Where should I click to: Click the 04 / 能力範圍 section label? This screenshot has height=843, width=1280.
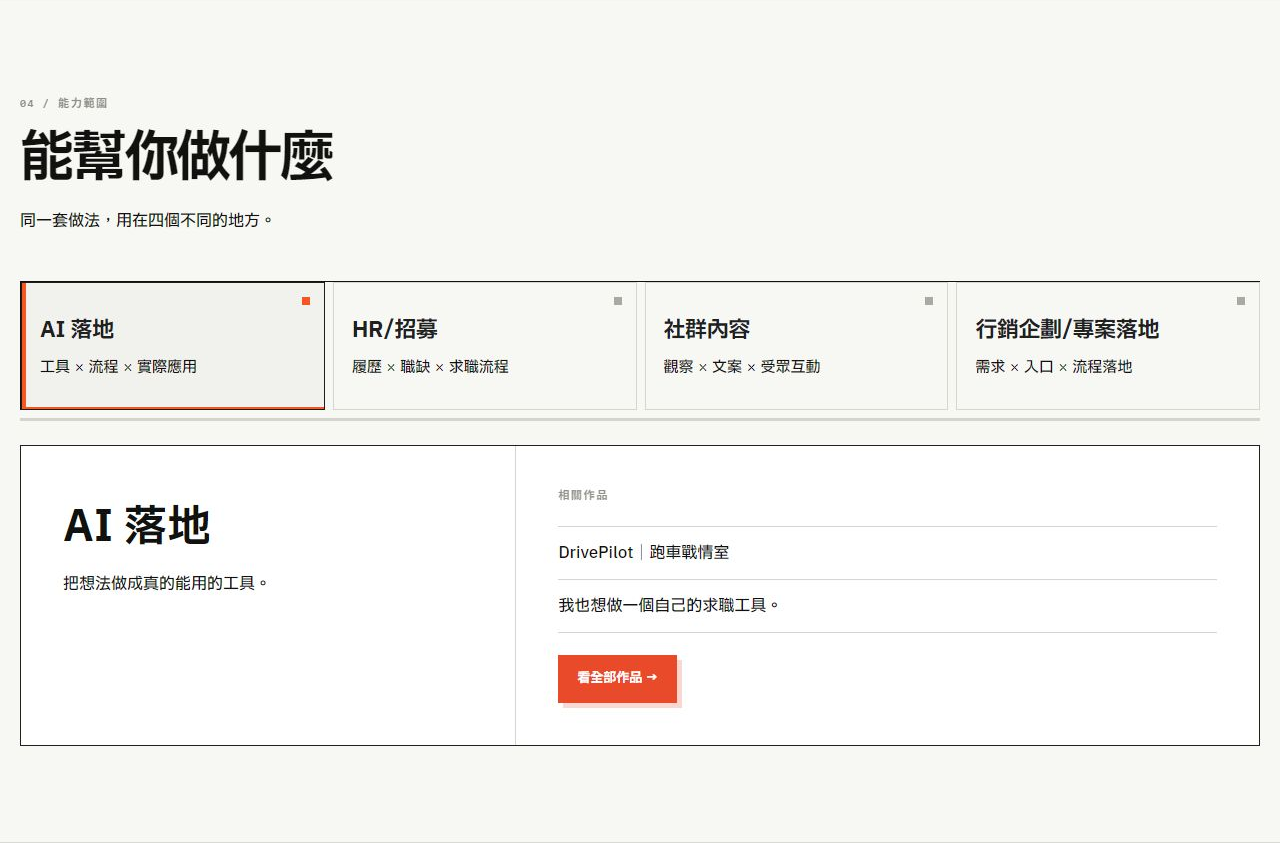click(63, 103)
